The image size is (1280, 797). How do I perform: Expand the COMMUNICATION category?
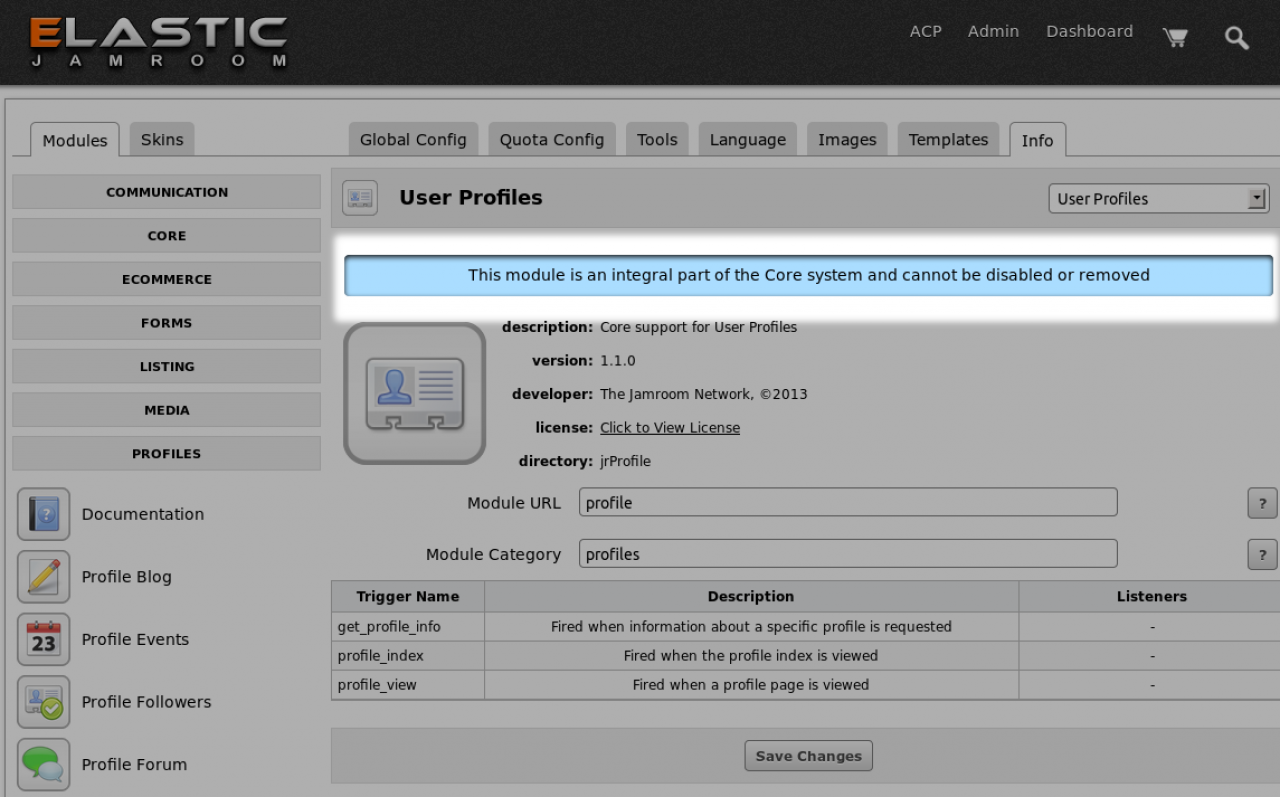click(166, 192)
